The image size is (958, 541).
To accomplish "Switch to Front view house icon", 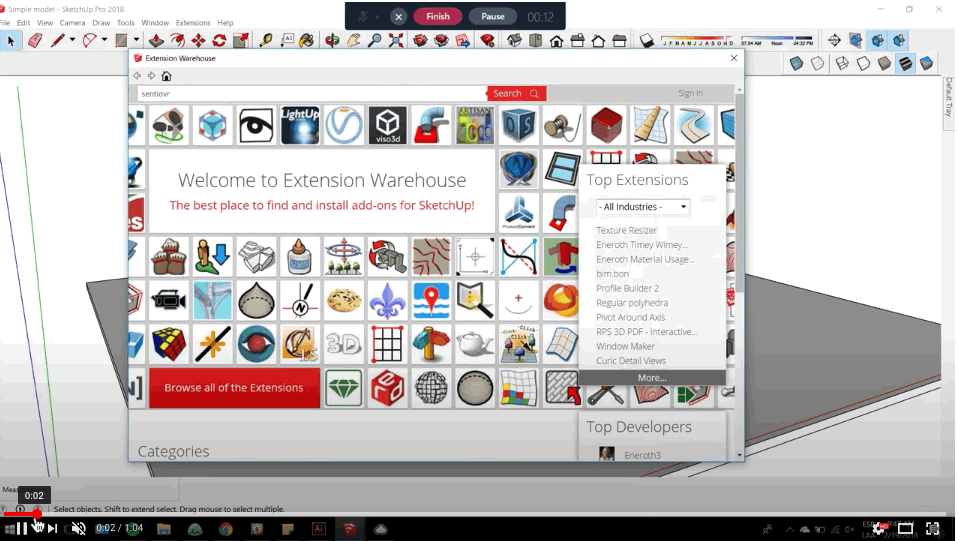I will (557, 41).
